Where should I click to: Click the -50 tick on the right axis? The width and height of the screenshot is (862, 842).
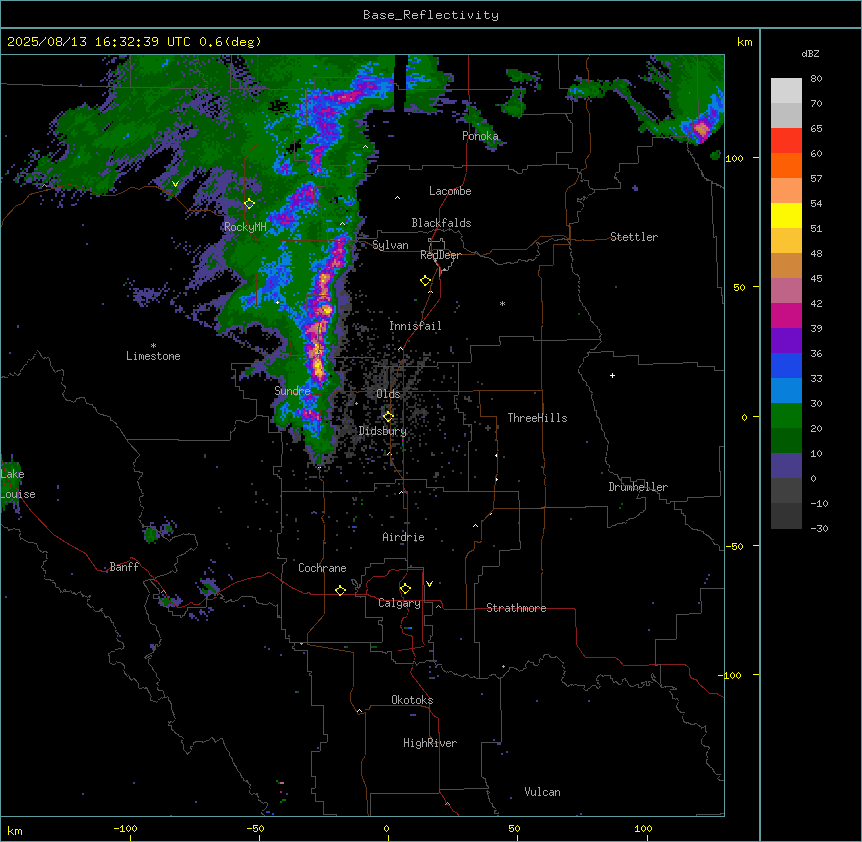click(x=734, y=546)
